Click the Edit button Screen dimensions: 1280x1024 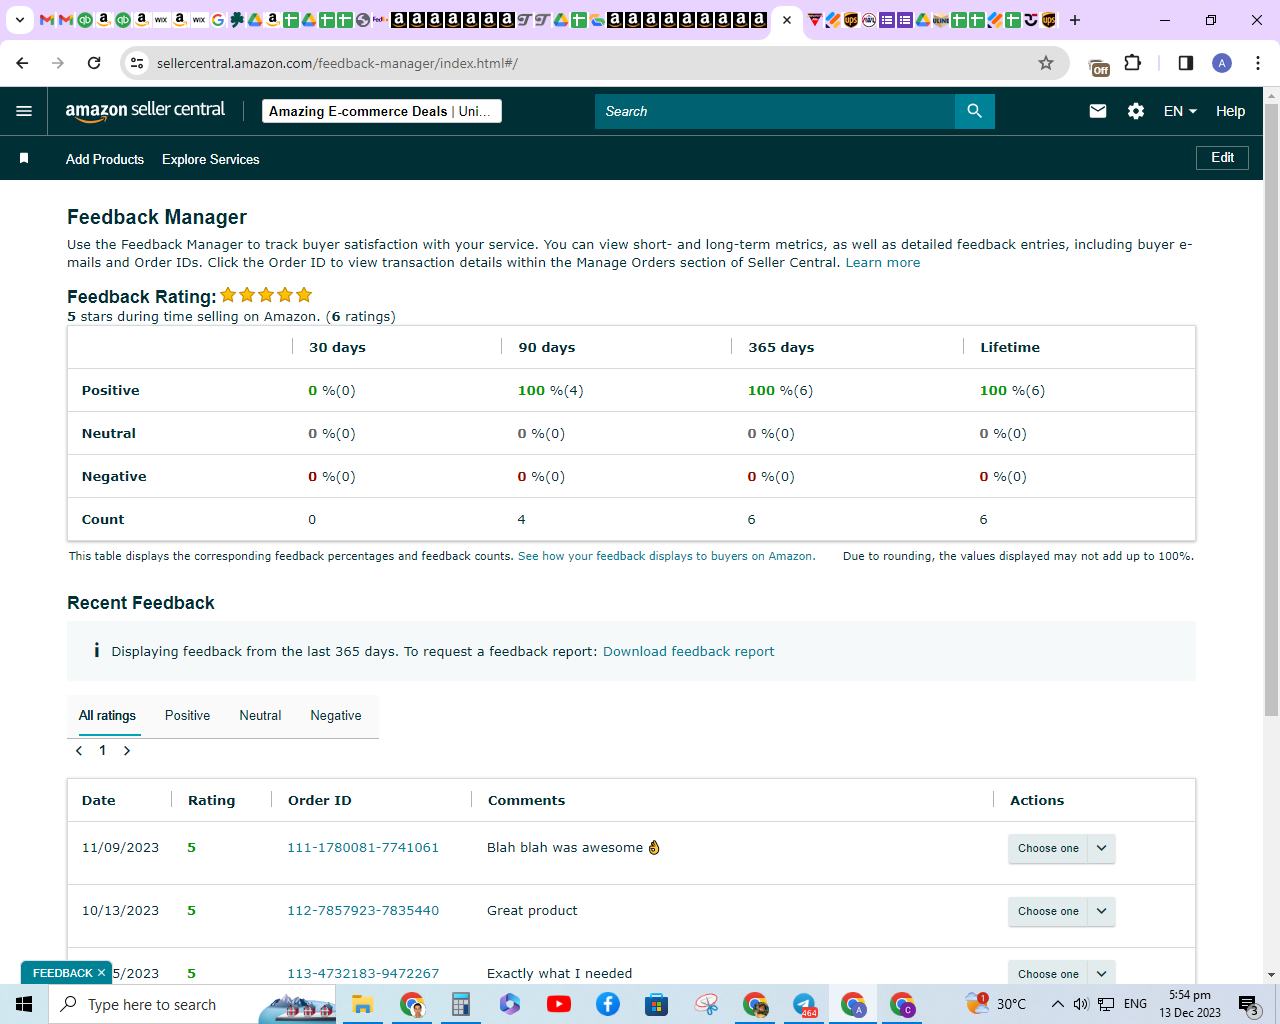(x=1222, y=158)
